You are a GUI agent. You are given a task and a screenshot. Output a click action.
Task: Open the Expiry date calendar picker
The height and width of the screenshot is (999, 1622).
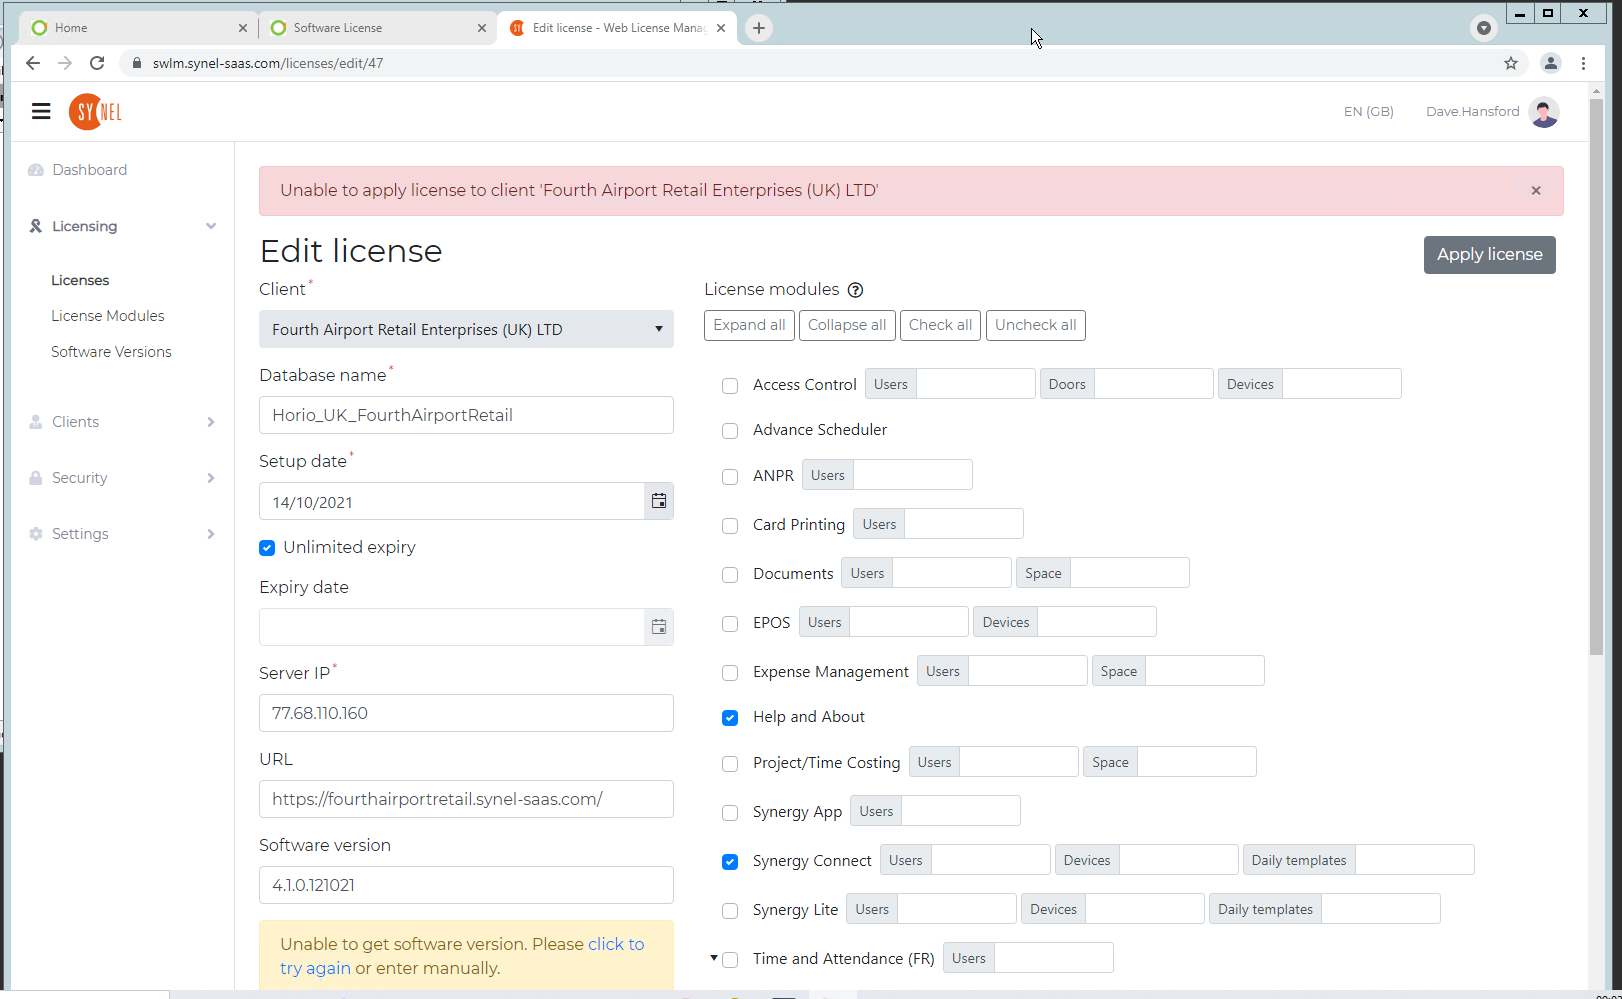(659, 627)
